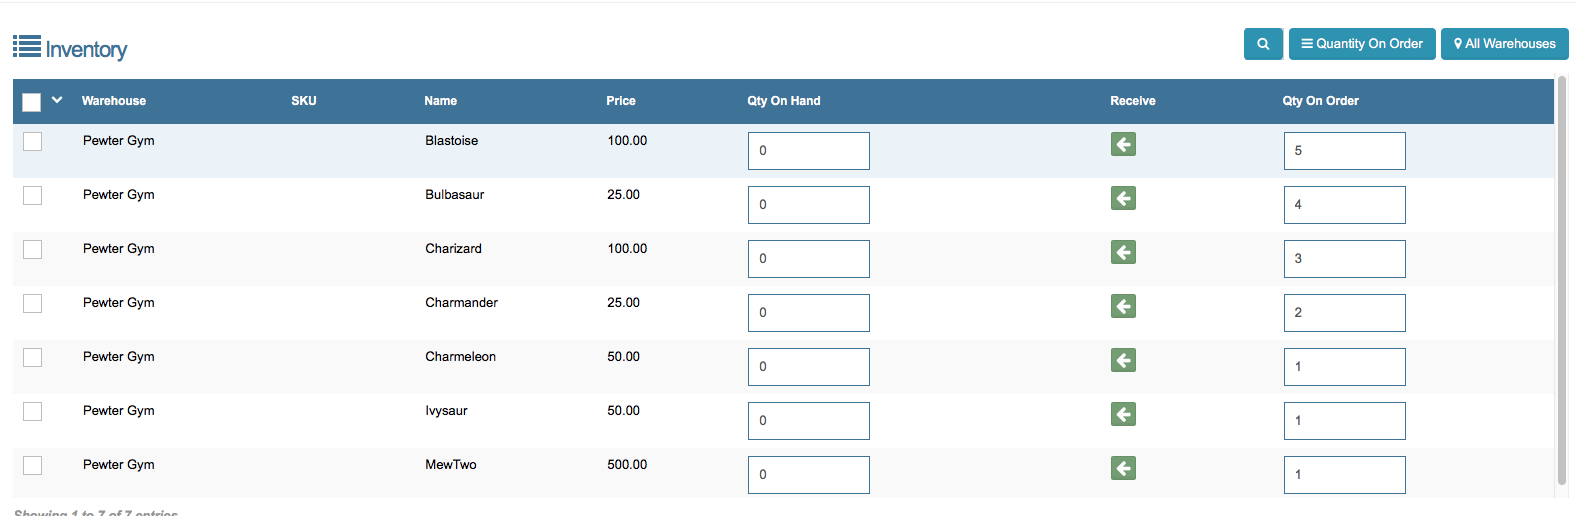
Task: Click the receive arrow for Blastoise
Action: (x=1123, y=145)
